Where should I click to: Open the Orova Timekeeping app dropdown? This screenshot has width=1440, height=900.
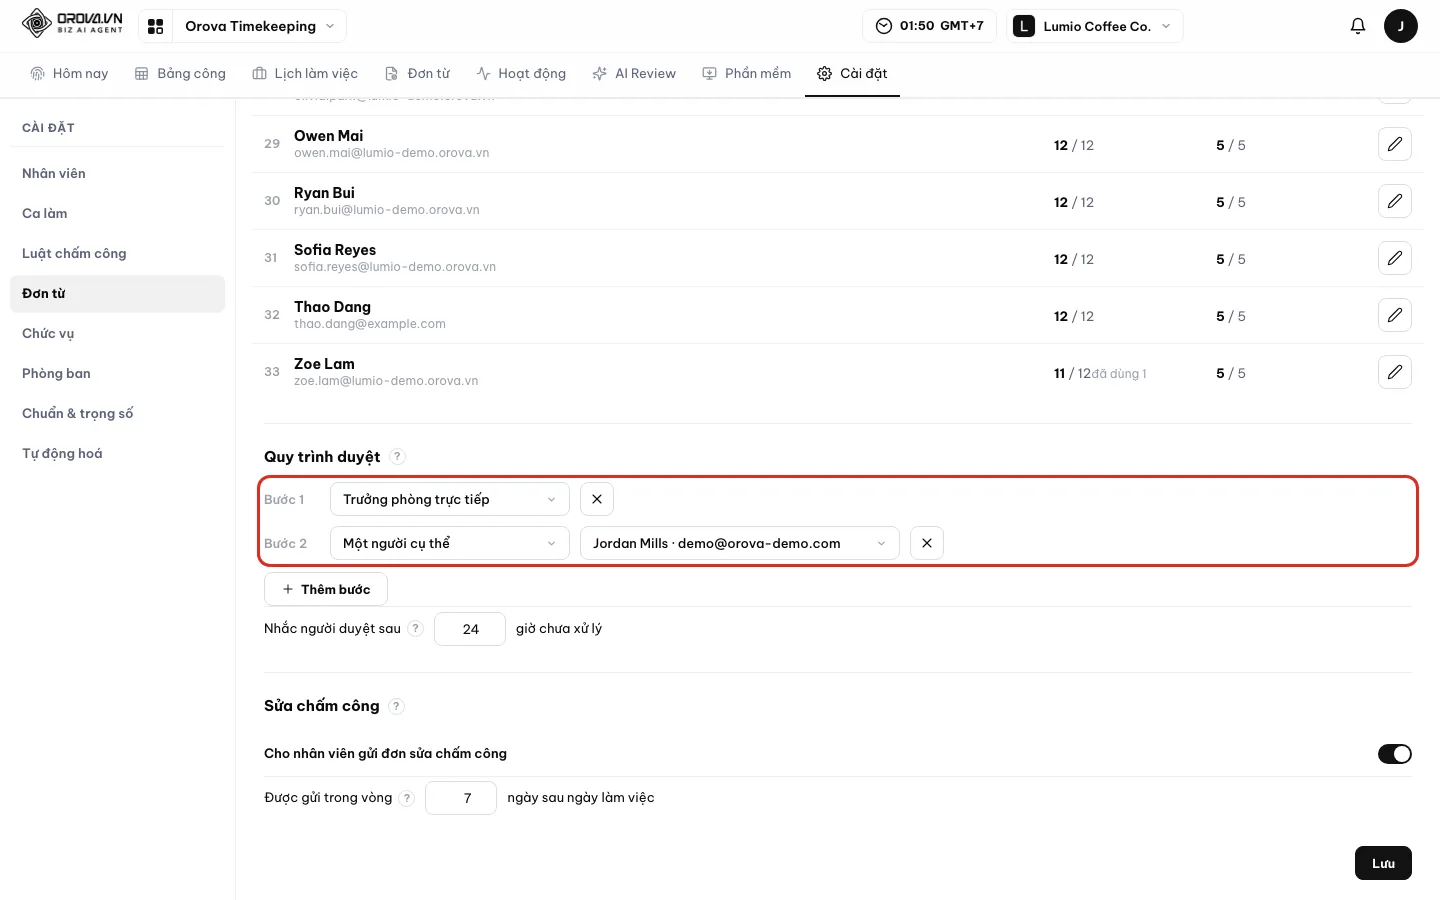(259, 26)
